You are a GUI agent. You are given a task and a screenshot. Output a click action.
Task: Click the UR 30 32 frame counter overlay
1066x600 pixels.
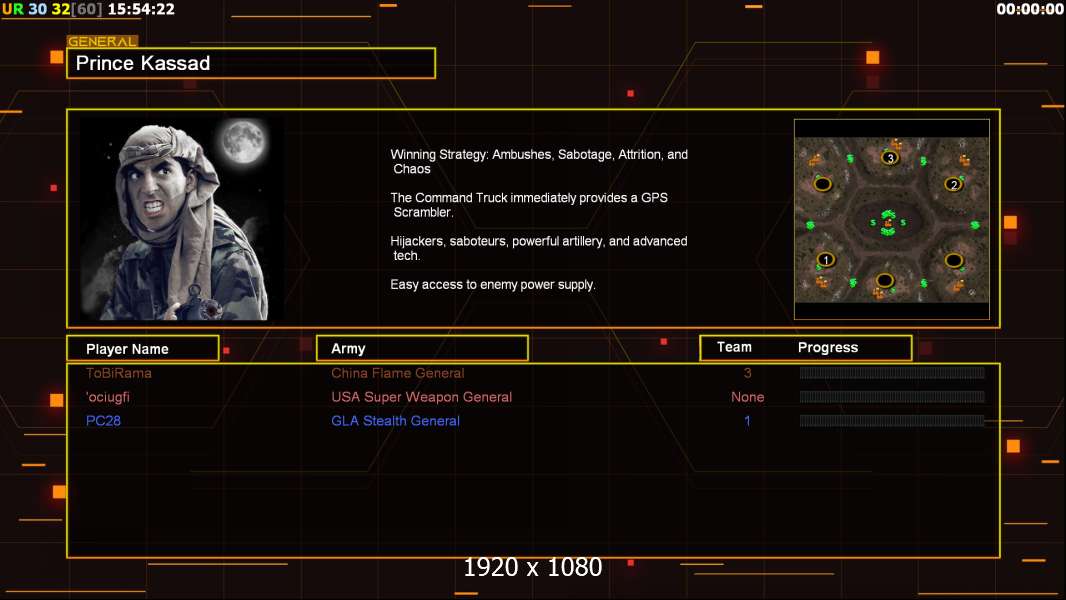tap(52, 9)
